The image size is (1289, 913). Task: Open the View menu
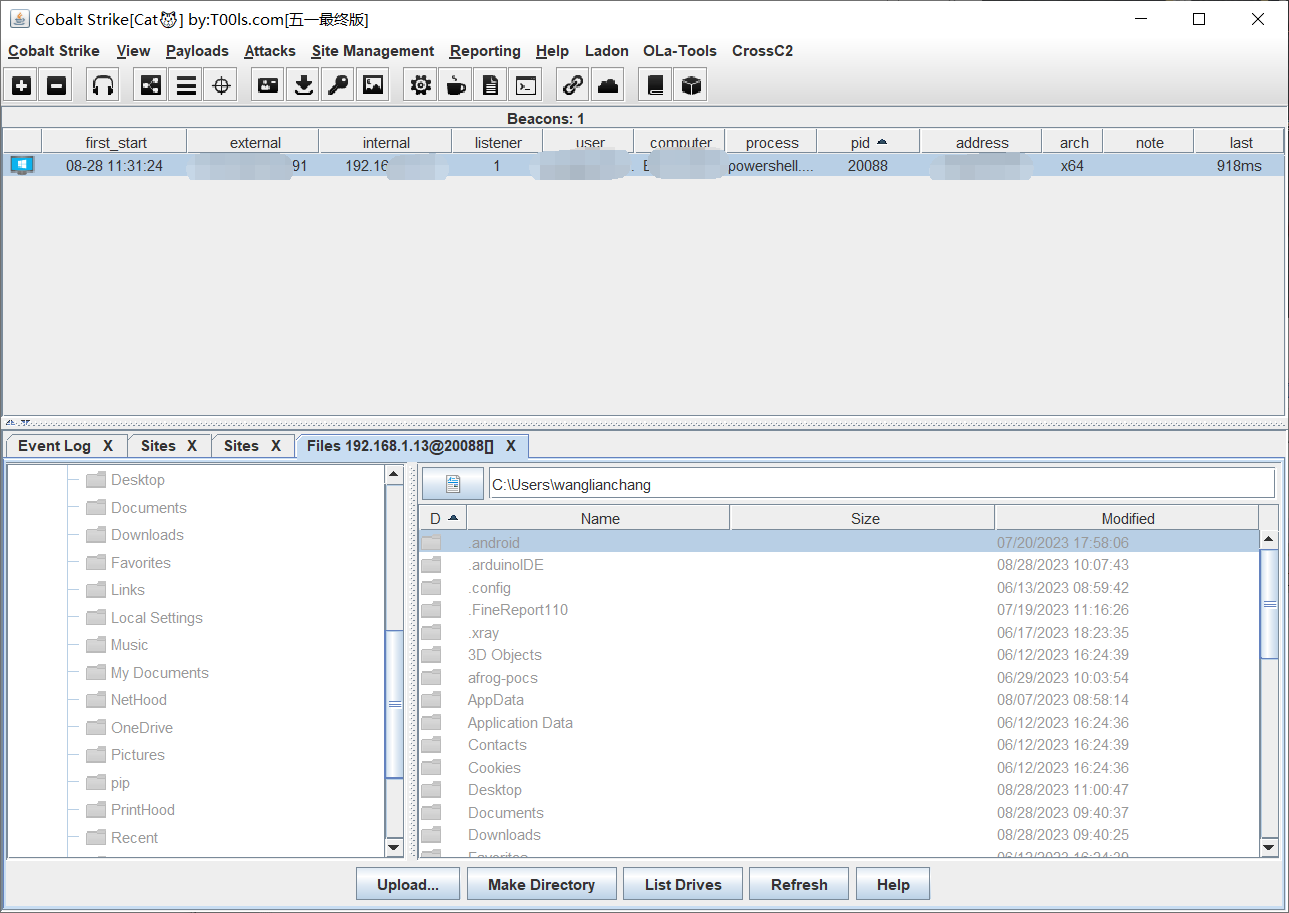coord(133,51)
